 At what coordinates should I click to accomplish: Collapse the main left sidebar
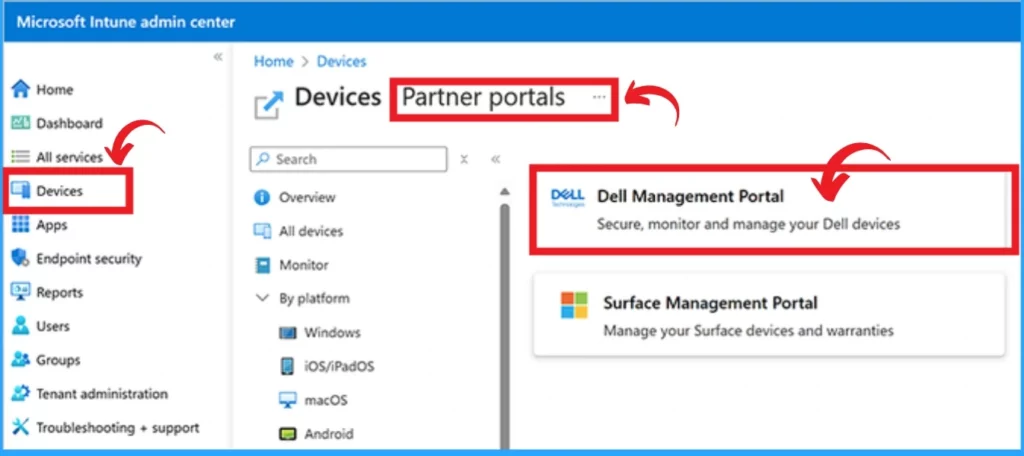pos(218,57)
